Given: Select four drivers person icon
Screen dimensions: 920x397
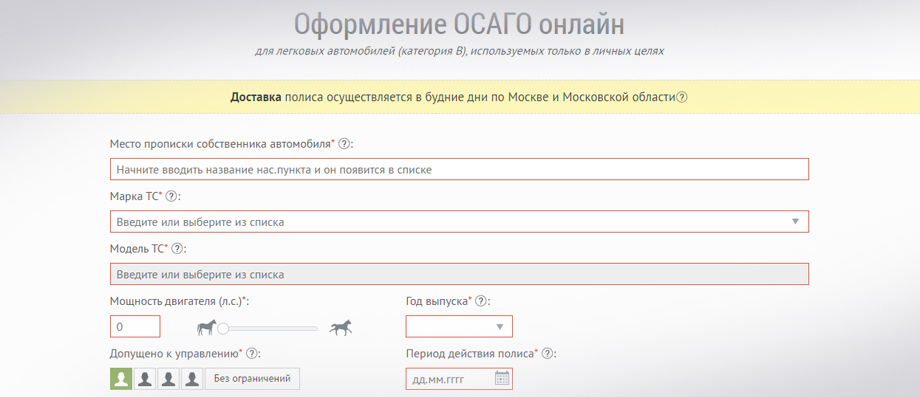Looking at the screenshot, I should pyautogui.click(x=192, y=379).
